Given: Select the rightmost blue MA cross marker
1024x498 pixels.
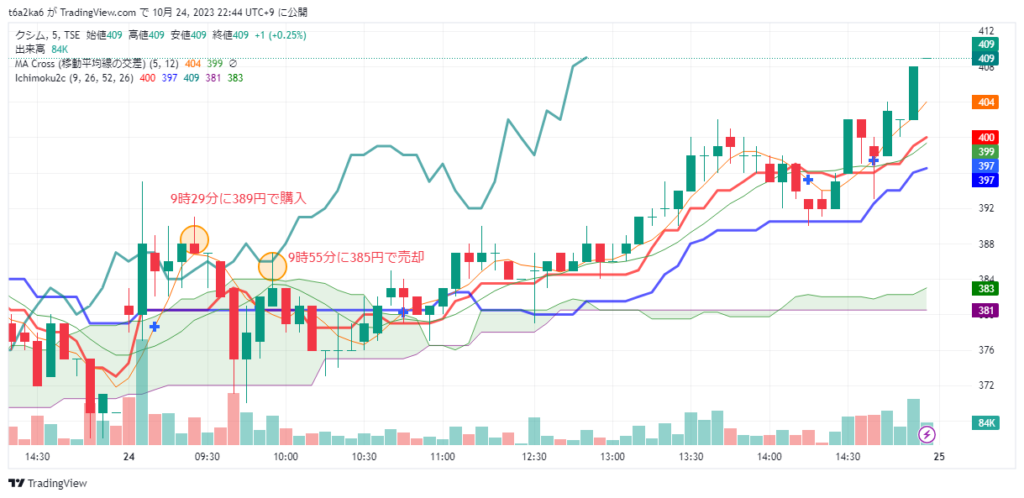Looking at the screenshot, I should (x=873, y=160).
